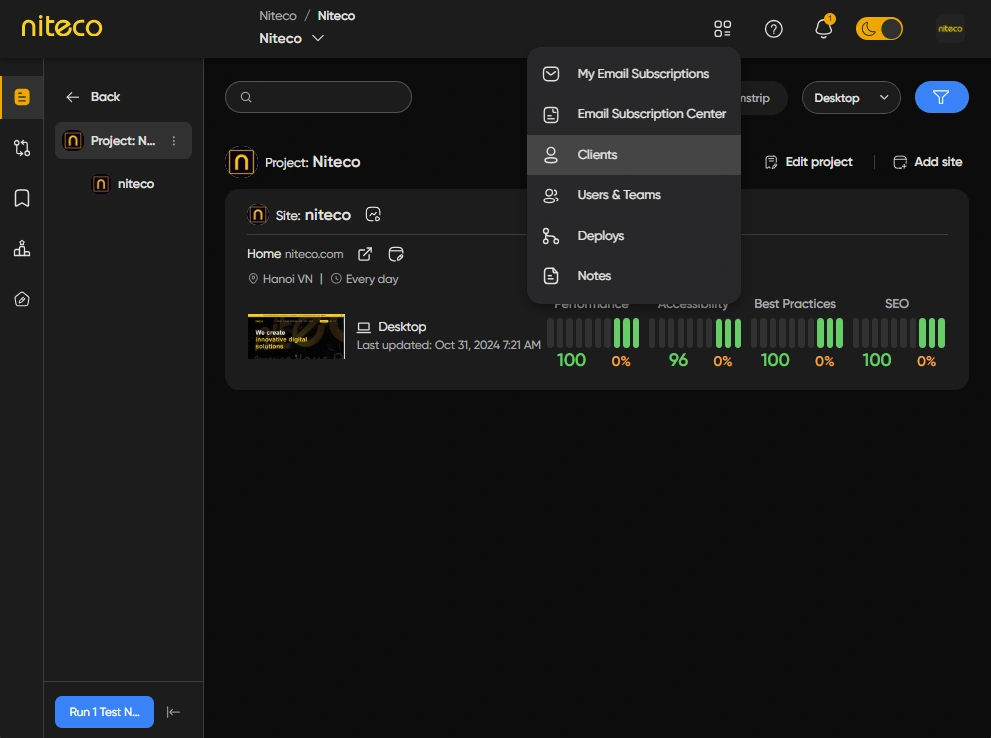Open the notifications bell
This screenshot has height=738, width=991.
tap(824, 28)
